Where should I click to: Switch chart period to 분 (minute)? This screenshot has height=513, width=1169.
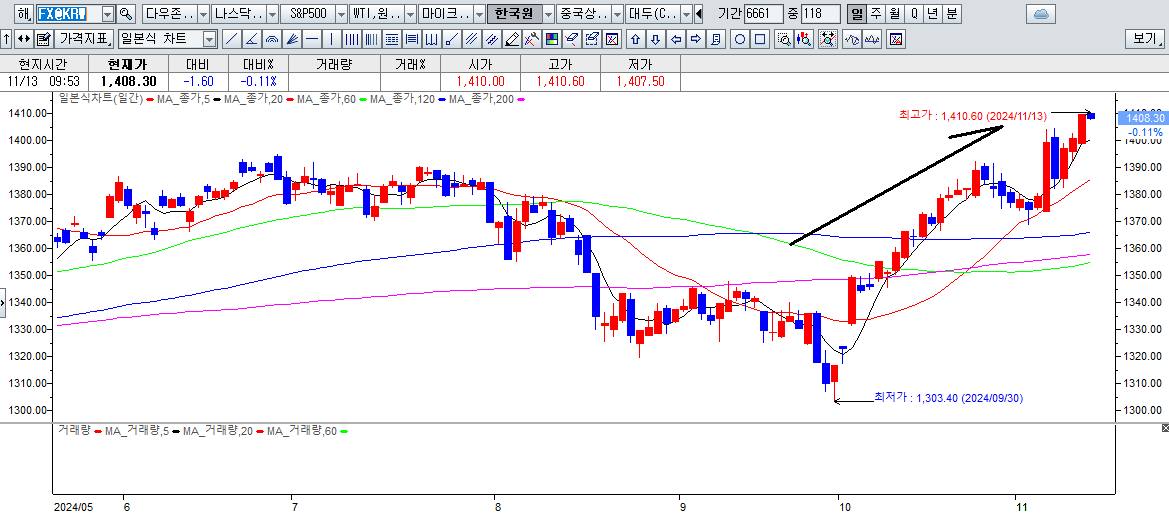tap(951, 14)
